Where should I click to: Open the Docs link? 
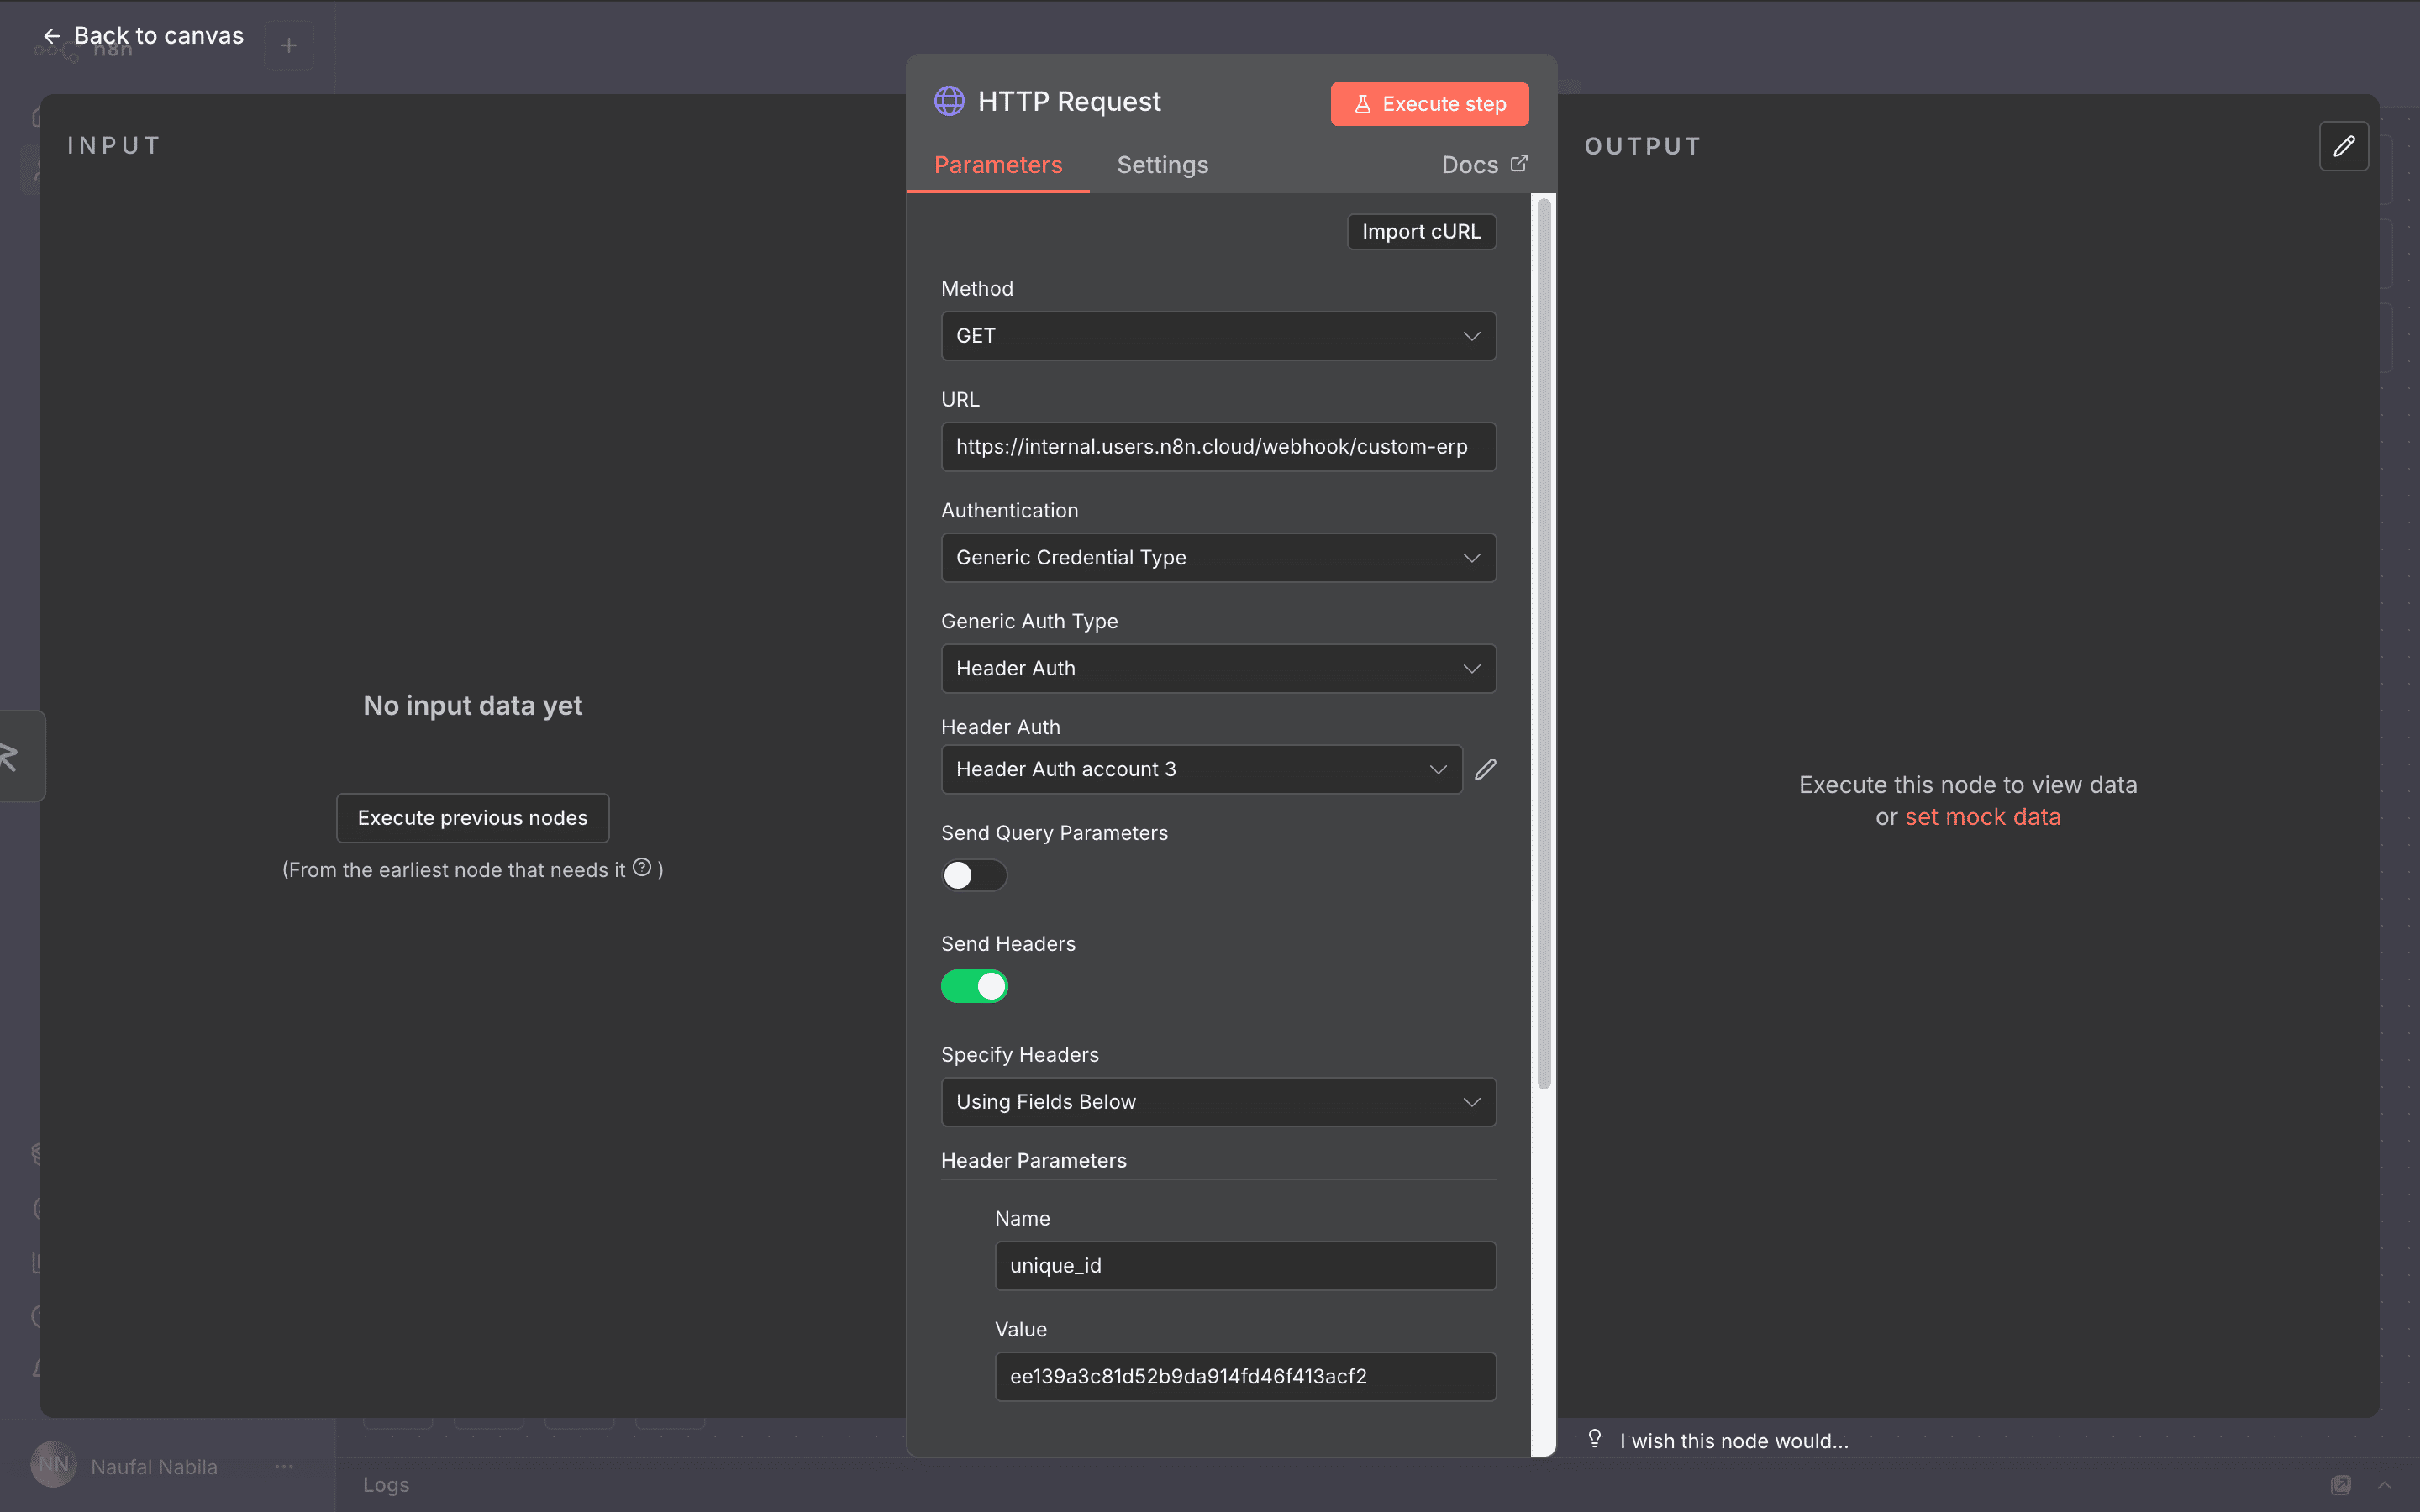point(1484,164)
